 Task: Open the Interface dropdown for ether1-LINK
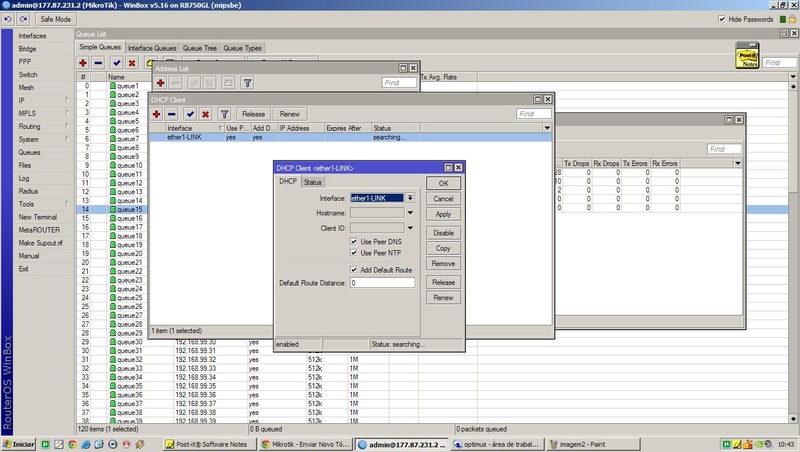coord(410,199)
